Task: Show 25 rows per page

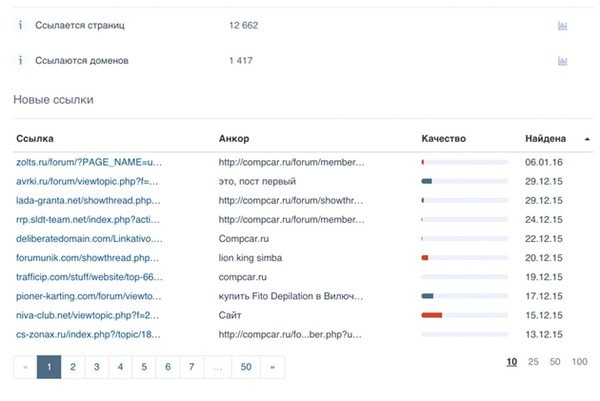Action: click(533, 362)
